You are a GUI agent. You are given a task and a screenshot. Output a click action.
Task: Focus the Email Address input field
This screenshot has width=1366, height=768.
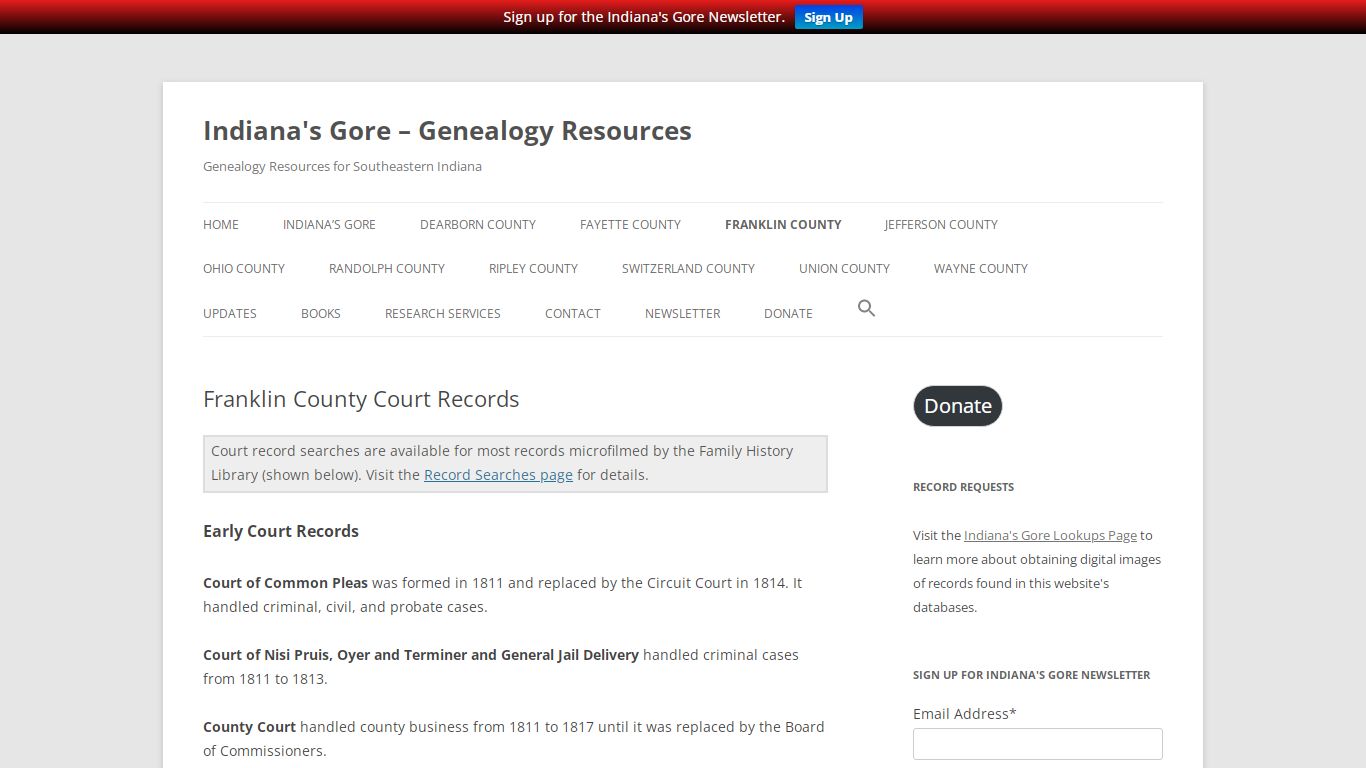pos(1037,744)
